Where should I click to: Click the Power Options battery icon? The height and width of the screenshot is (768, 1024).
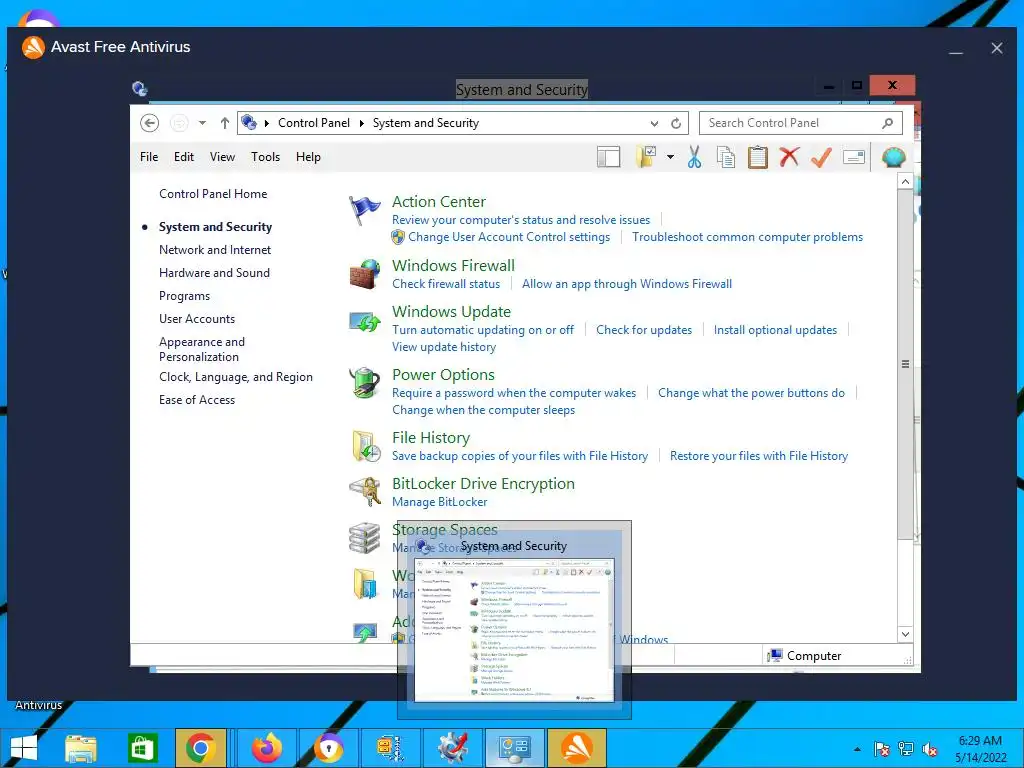(364, 383)
